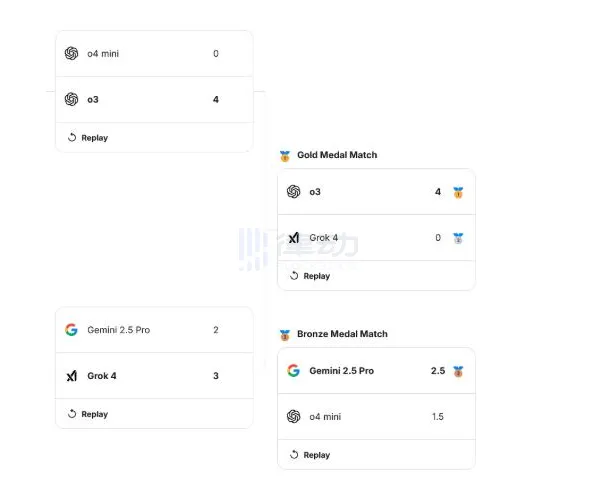The width and height of the screenshot is (597, 500).
Task: Click the bronze medal icon beside Gemini 2.5 Pro
Action: [x=458, y=371]
